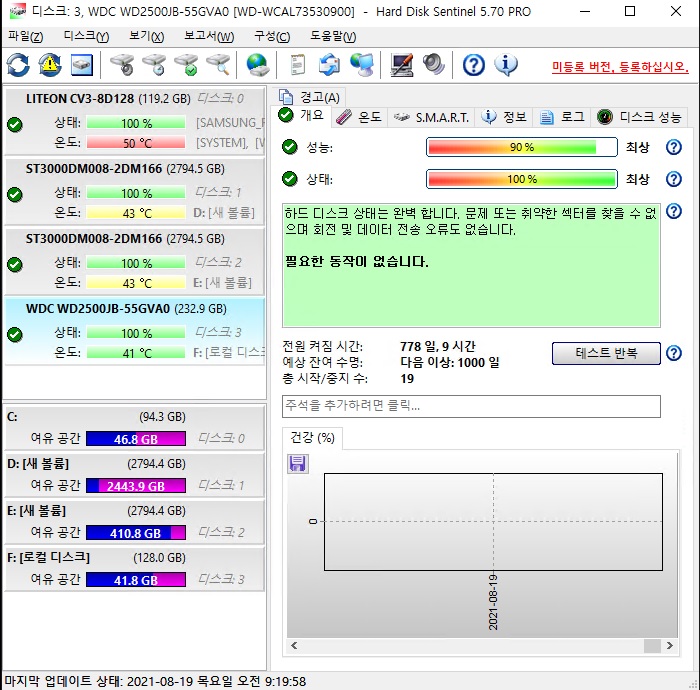Image resolution: width=700 pixels, height=690 pixels.
Task: Open the About info toolbar icon
Action: pyautogui.click(x=506, y=65)
